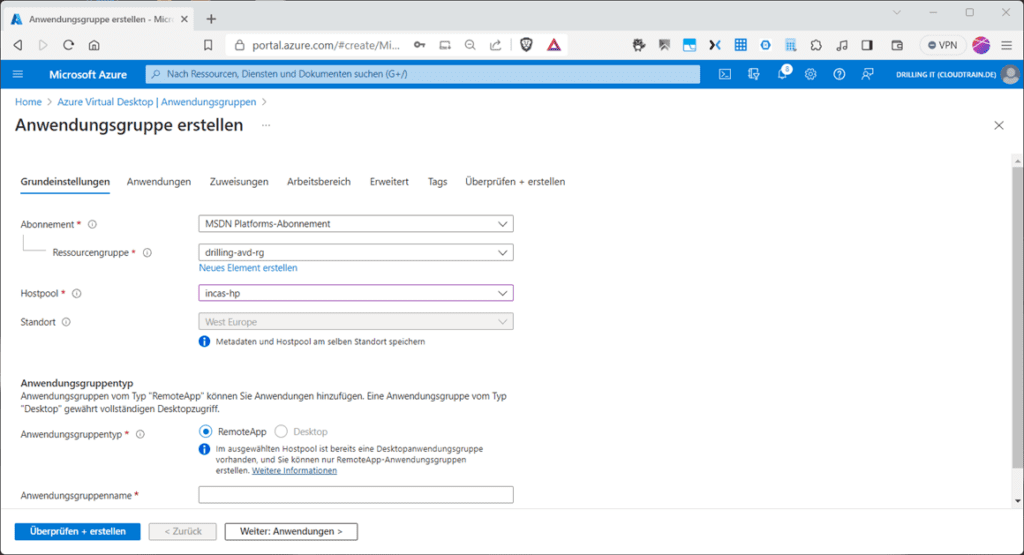This screenshot has width=1024, height=555.
Task: Switch to the Zuweisungen tab
Action: (x=239, y=182)
